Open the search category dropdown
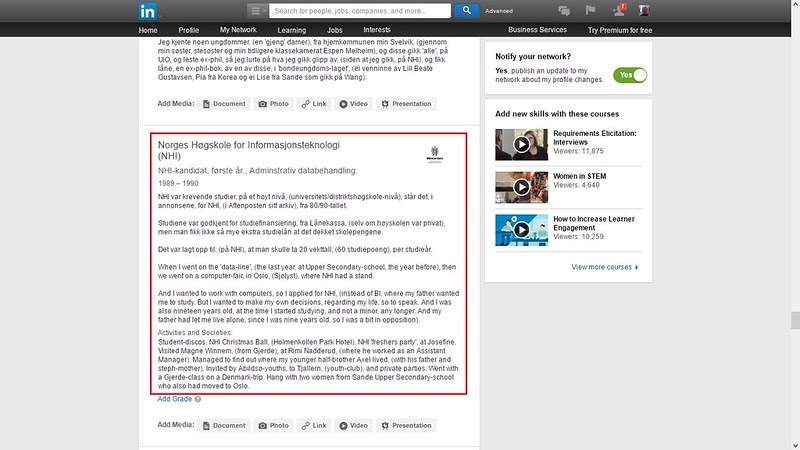This screenshot has height=450, width=800. [257, 11]
